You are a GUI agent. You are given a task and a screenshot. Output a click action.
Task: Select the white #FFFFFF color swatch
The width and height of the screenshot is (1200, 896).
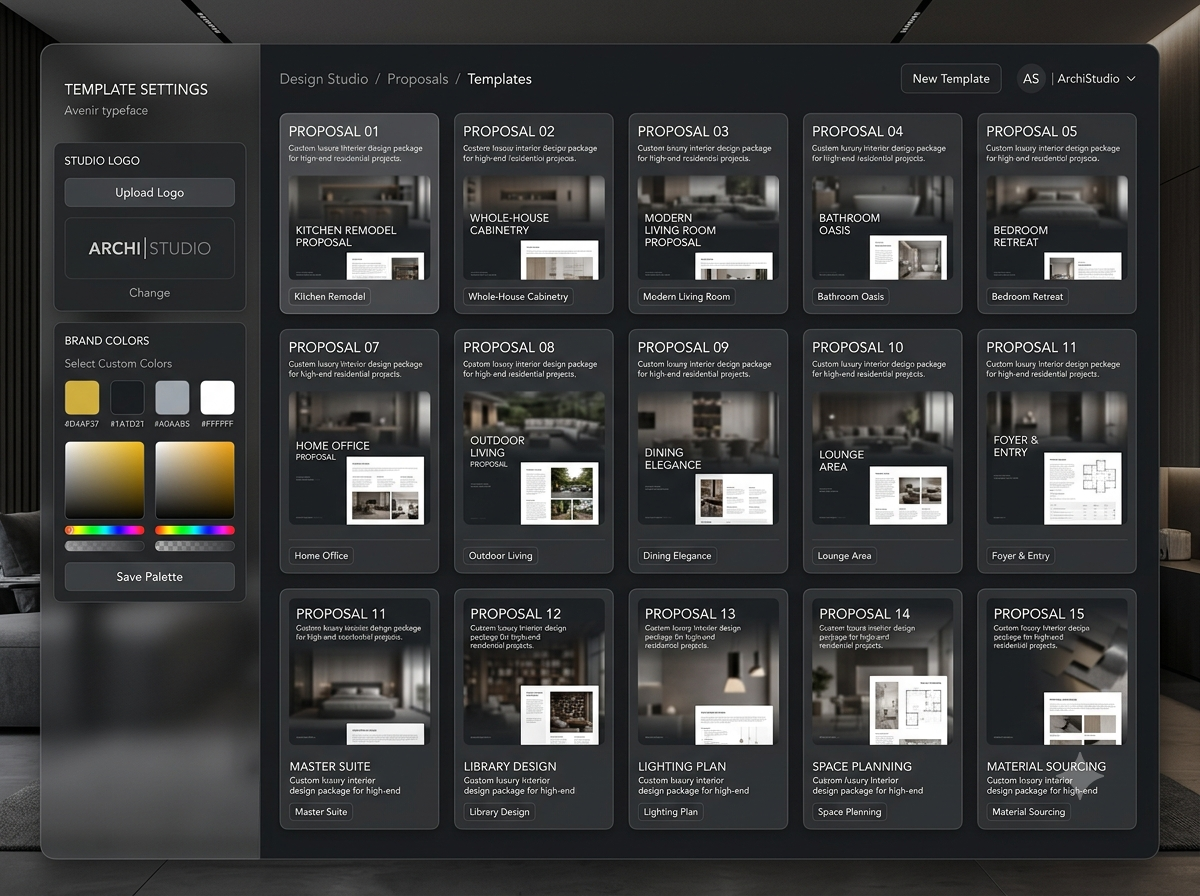217,397
